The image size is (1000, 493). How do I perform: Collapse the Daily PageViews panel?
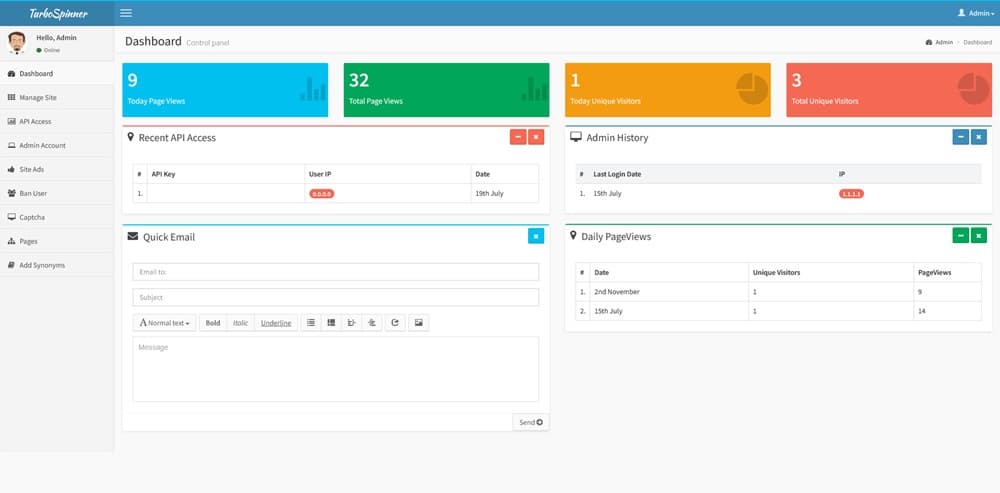pyautogui.click(x=960, y=236)
